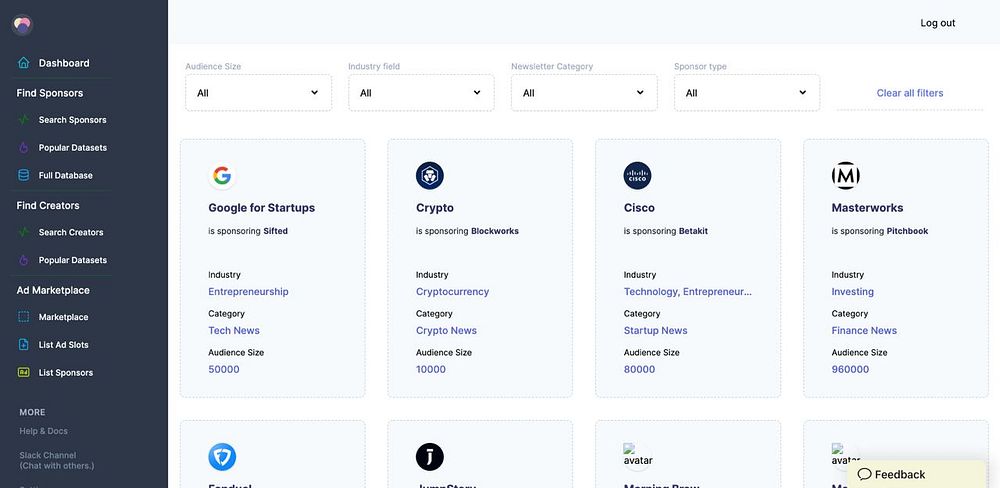This screenshot has height=488, width=1000.
Task: Click Crypto News category link
Action: click(x=446, y=330)
